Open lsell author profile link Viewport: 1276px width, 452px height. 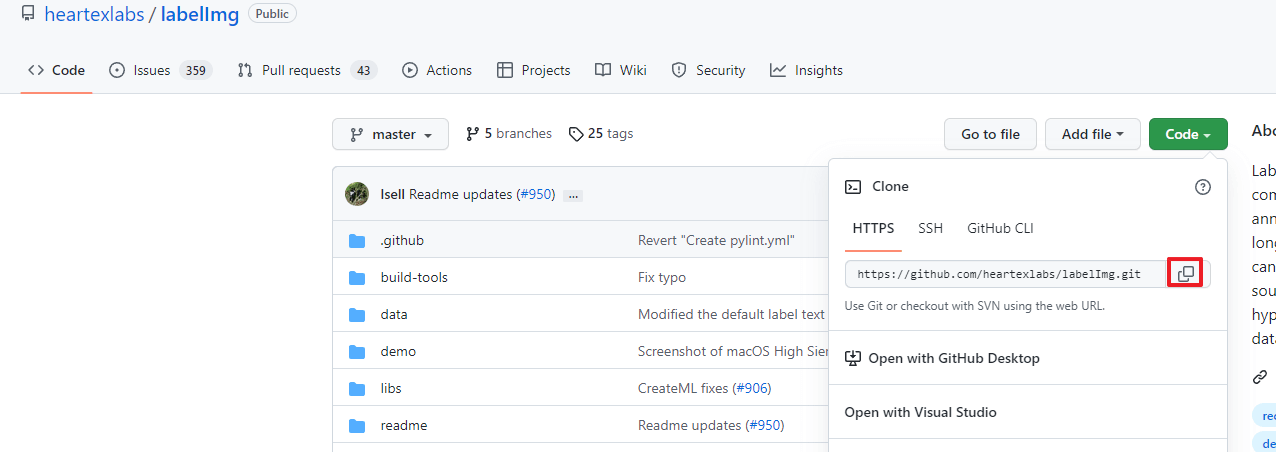click(x=393, y=194)
